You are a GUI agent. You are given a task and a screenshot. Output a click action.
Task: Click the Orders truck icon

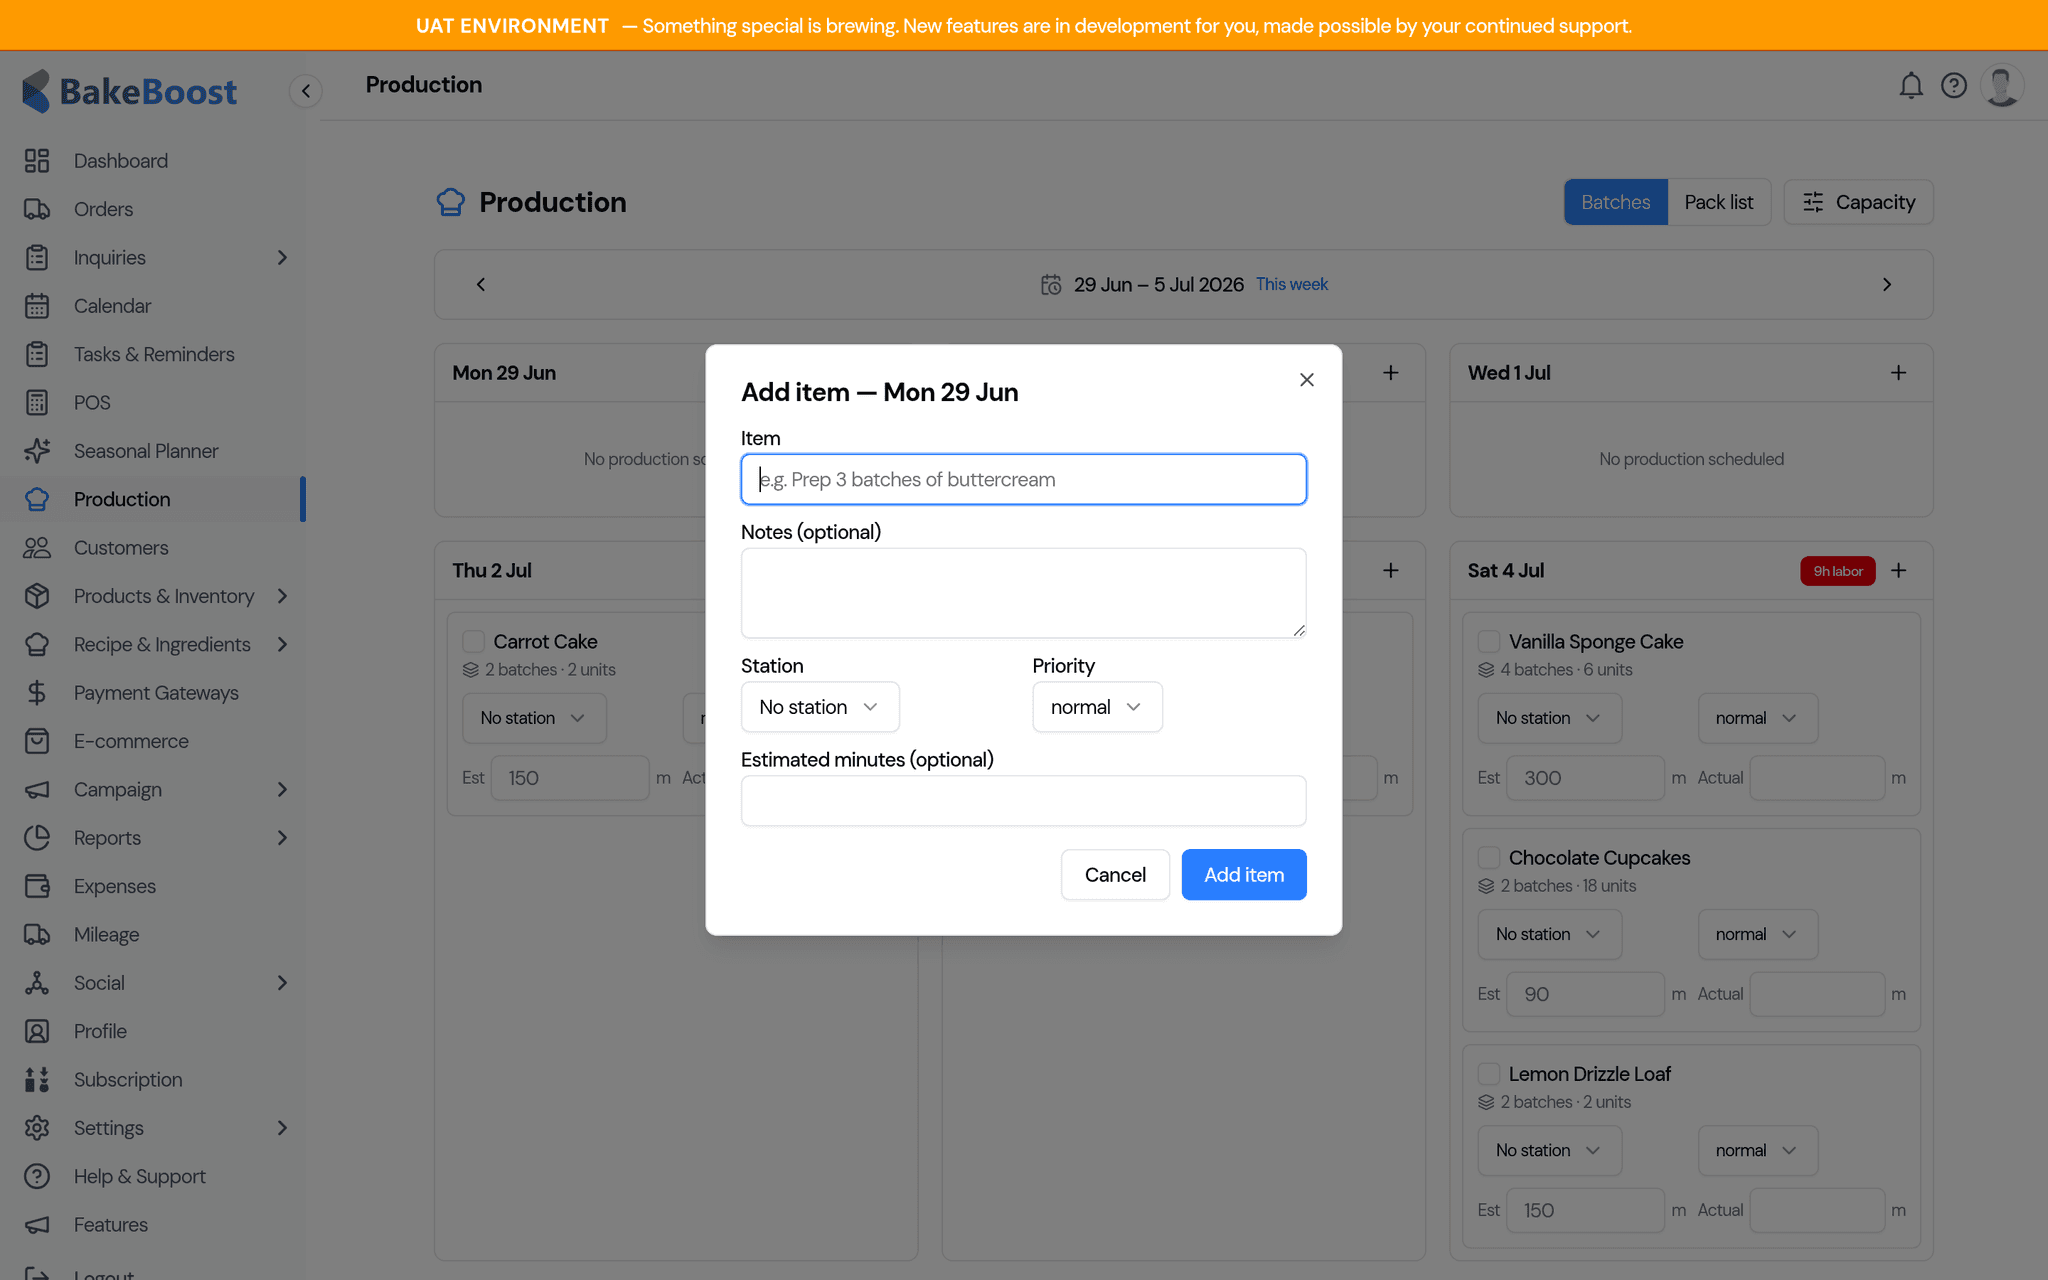coord(37,209)
